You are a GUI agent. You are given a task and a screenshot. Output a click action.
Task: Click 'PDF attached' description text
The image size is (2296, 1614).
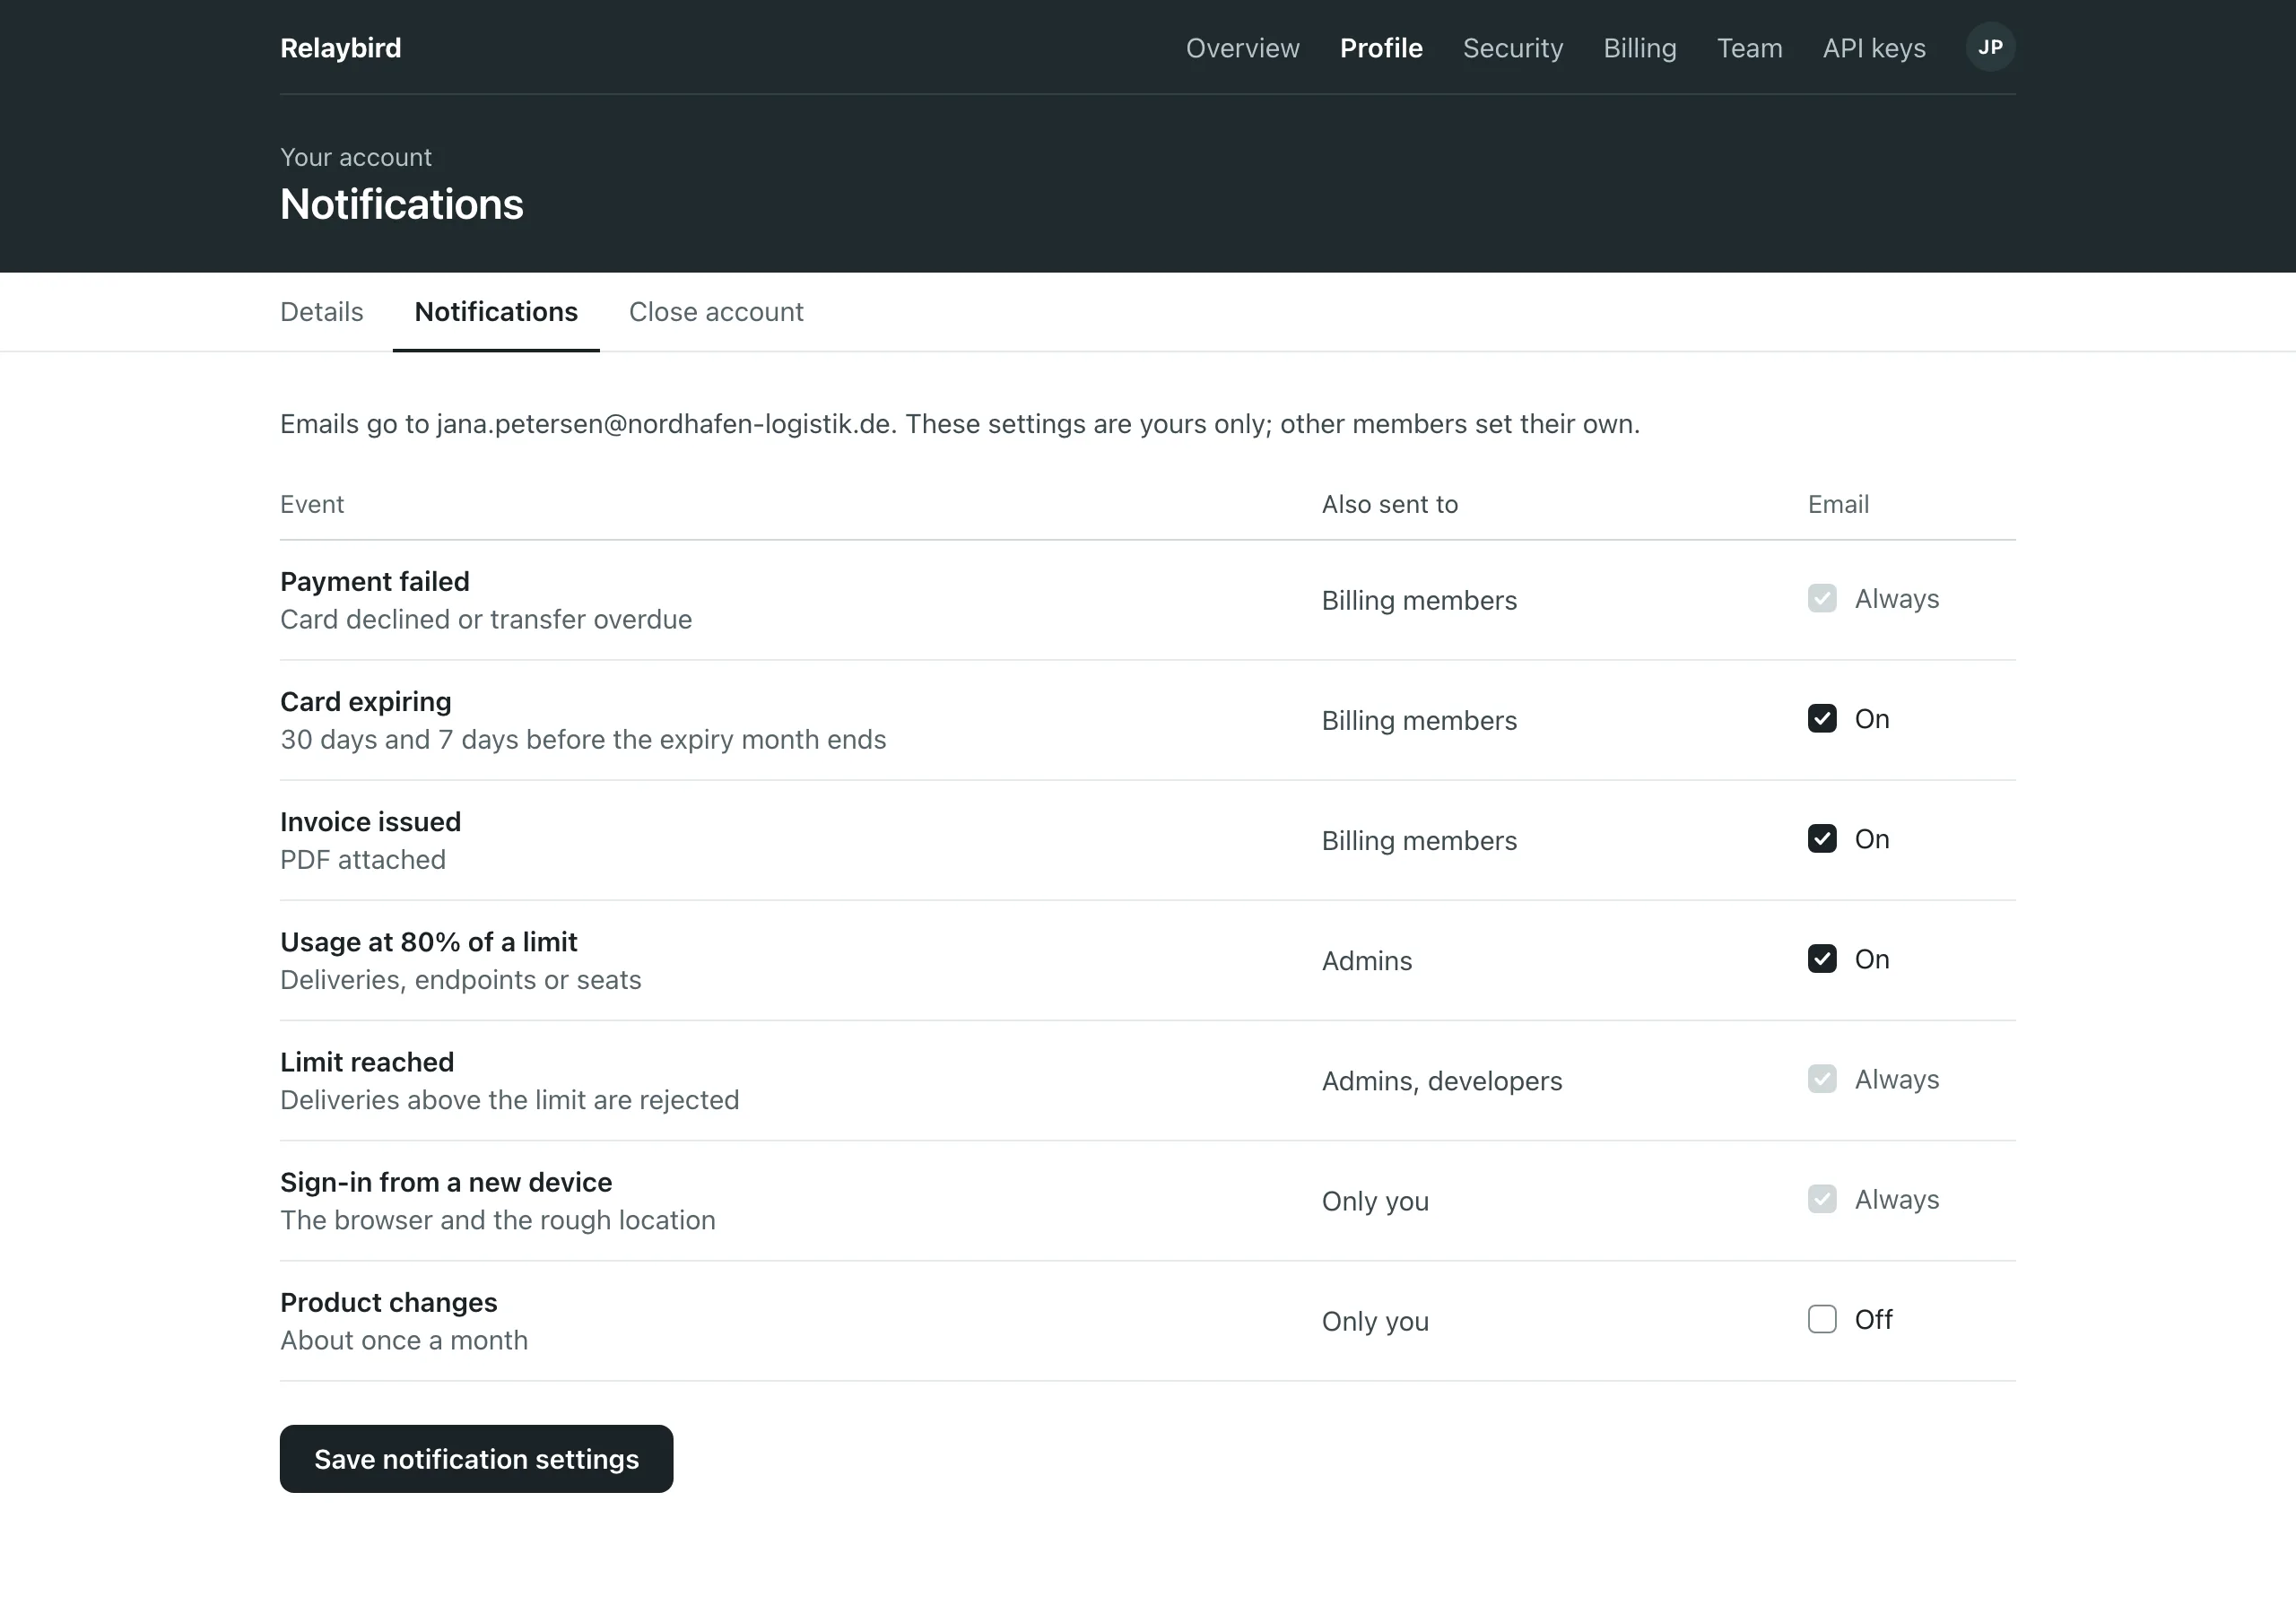pyautogui.click(x=363, y=860)
